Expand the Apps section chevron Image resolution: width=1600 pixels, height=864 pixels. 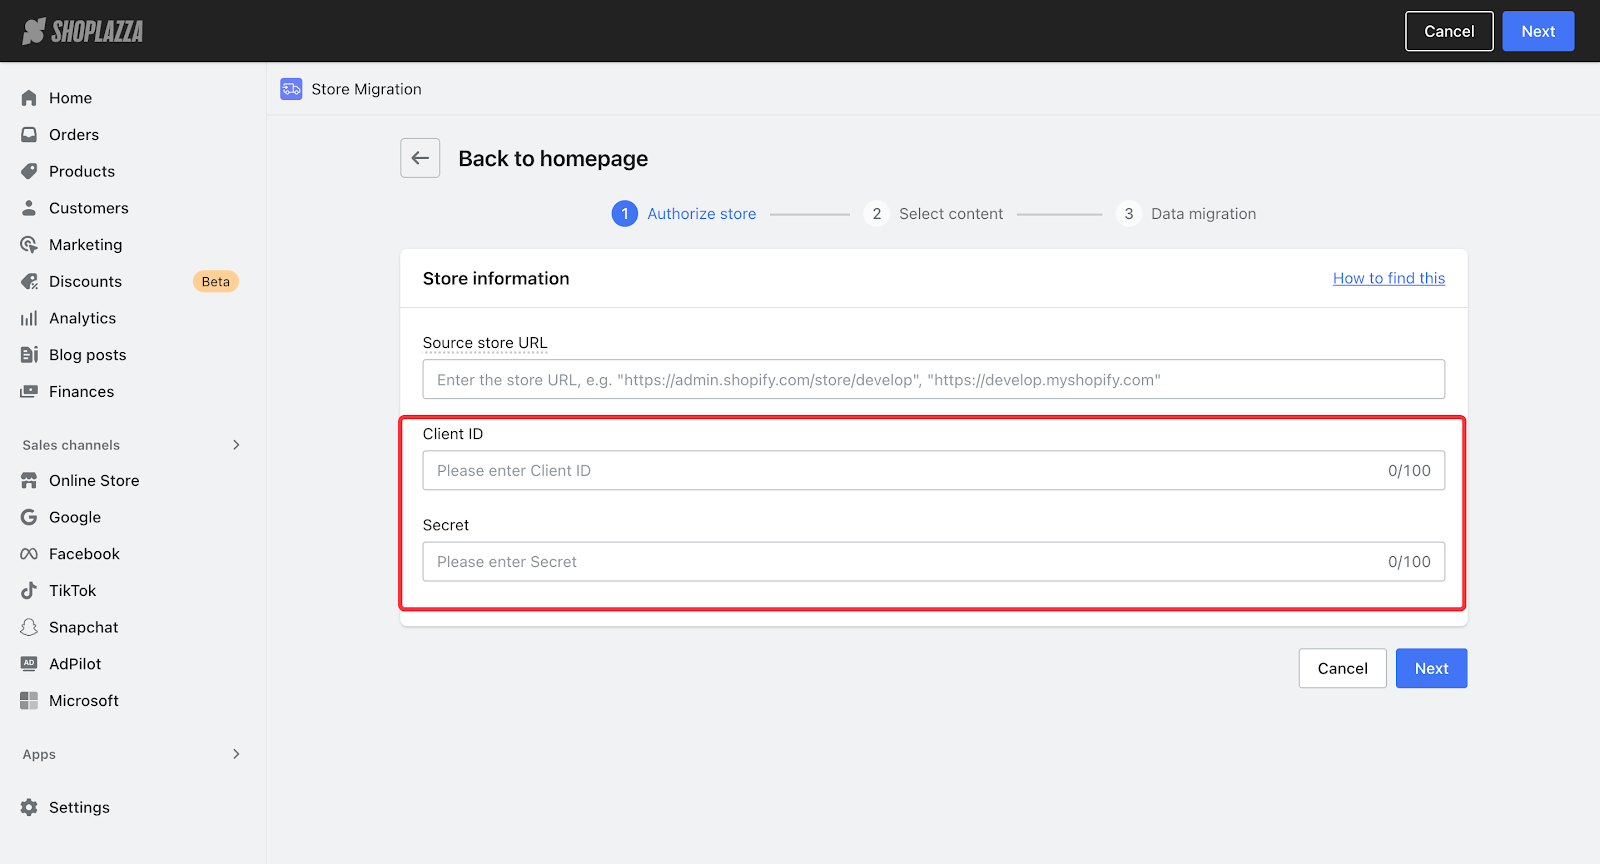coord(236,754)
